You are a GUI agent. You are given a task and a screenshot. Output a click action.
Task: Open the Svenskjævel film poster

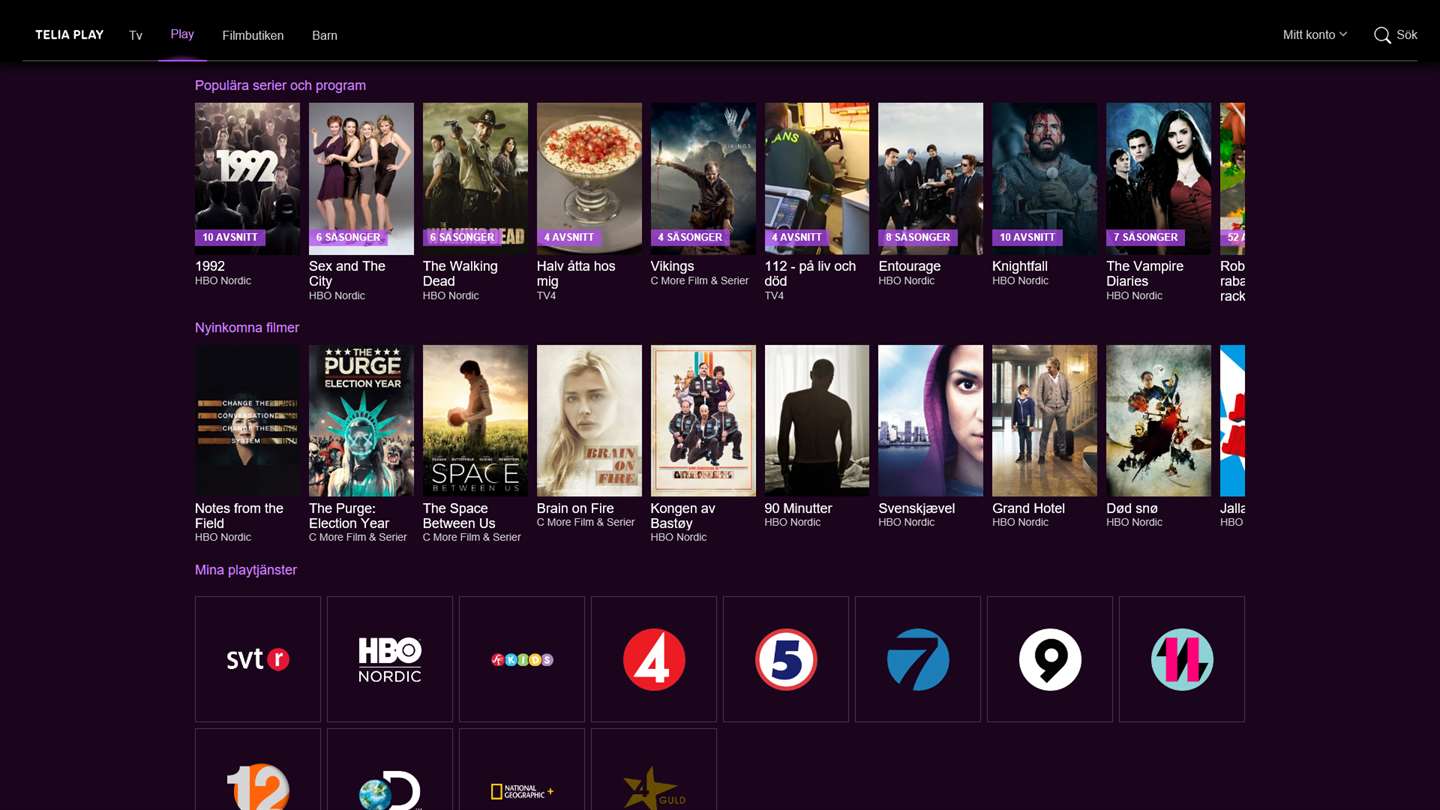click(x=931, y=421)
